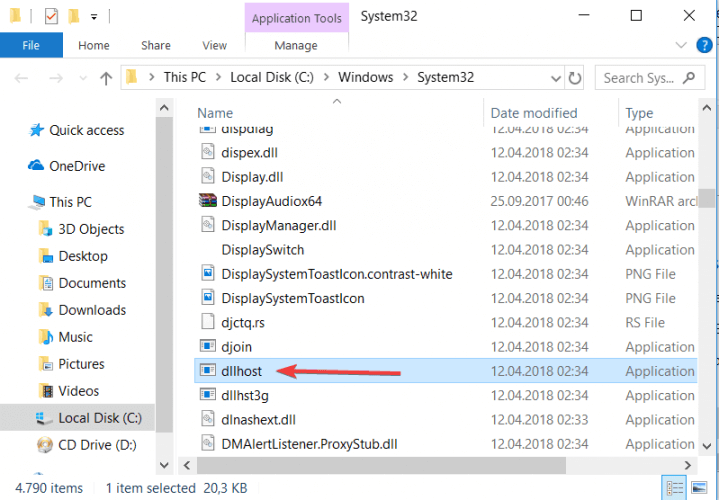Screen dimensions: 719x500
Task: Sort by the Type column header
Action: tap(639, 113)
